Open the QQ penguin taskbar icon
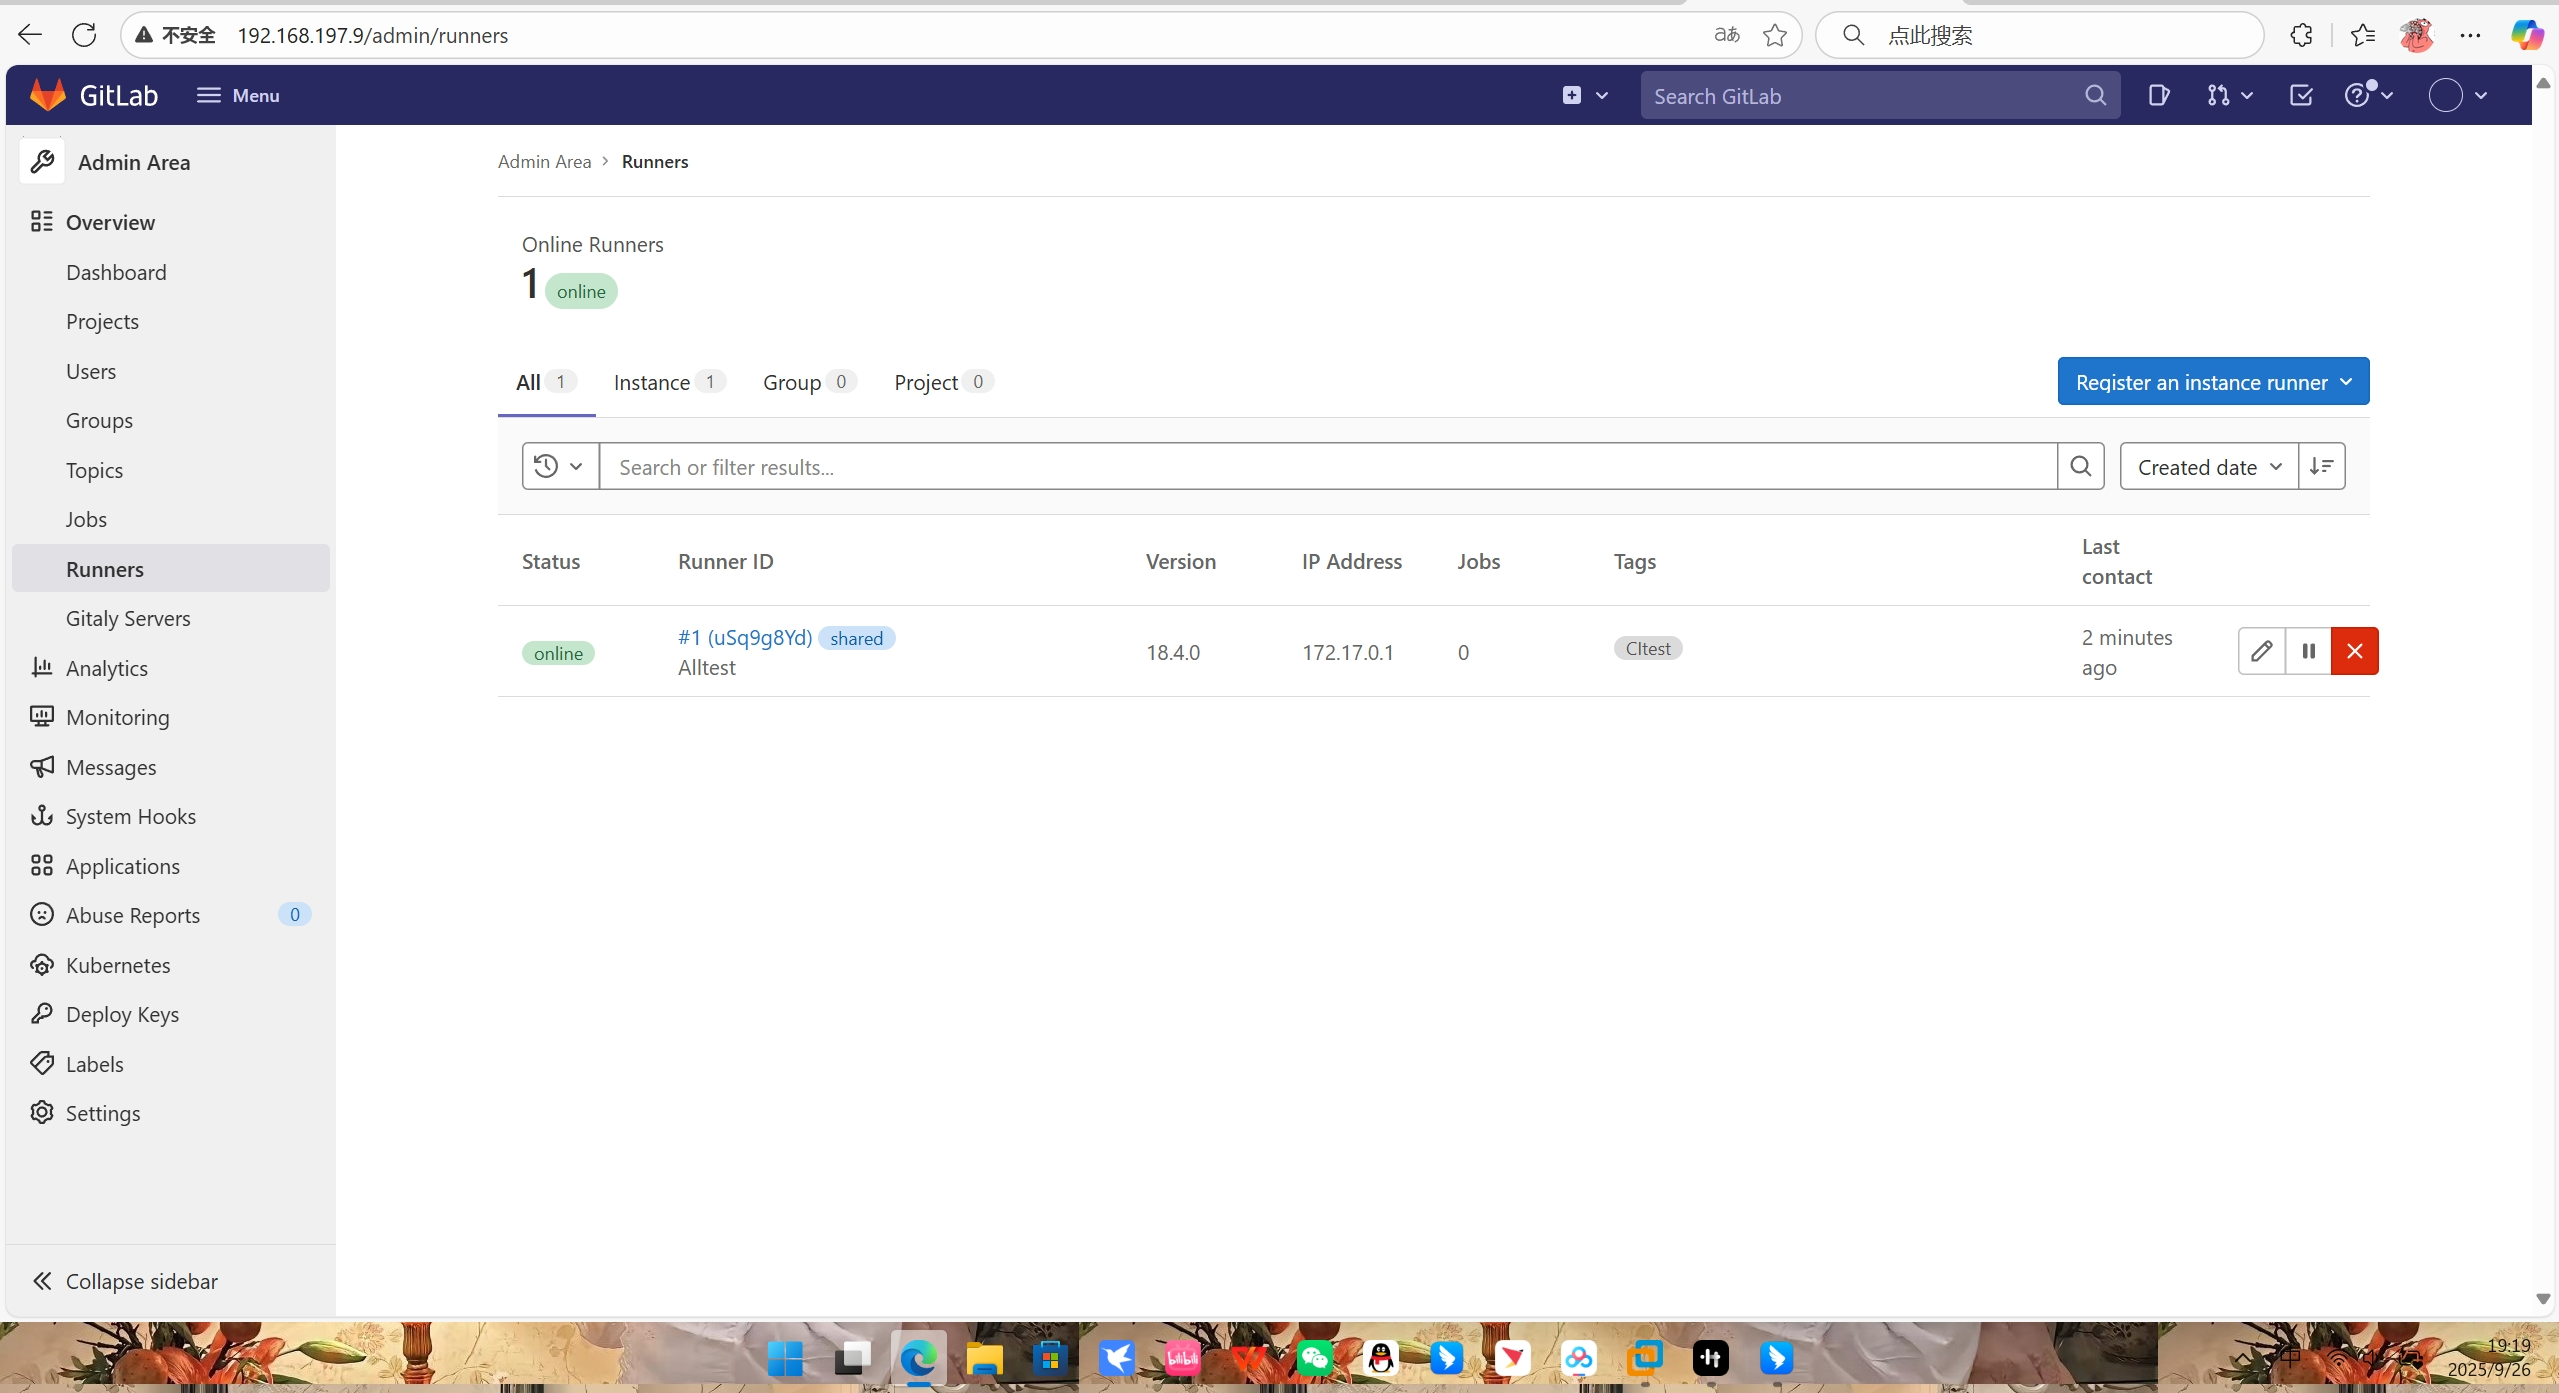 tap(1381, 1357)
